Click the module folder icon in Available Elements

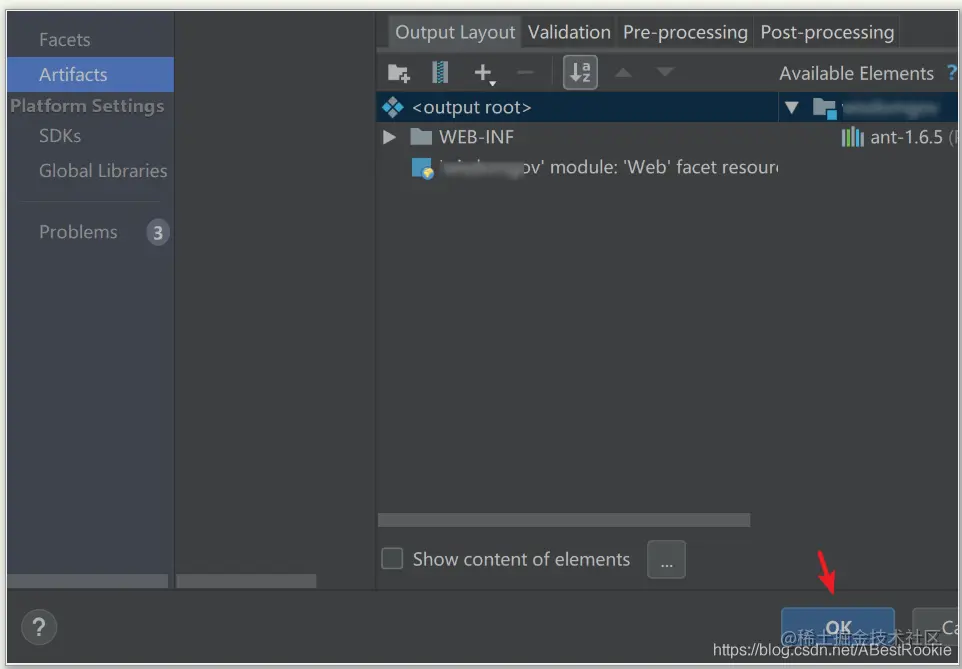pyautogui.click(x=825, y=109)
